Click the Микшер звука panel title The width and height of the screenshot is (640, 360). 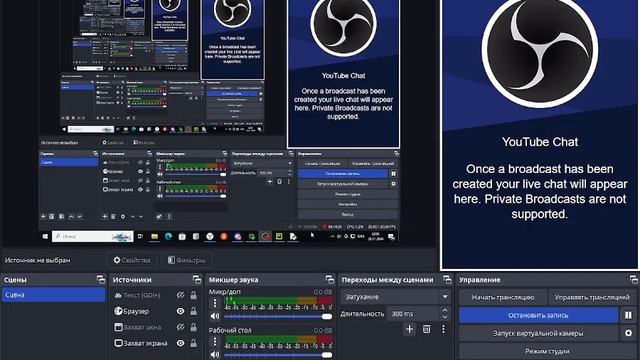(x=233, y=280)
